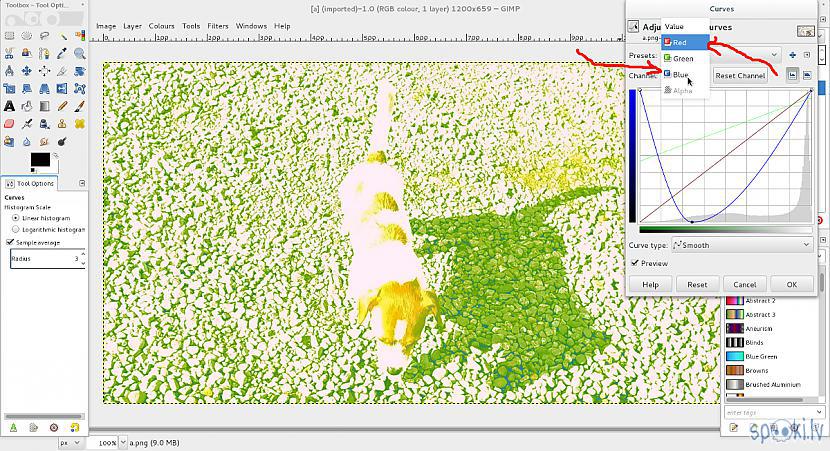The width and height of the screenshot is (830, 451).
Task: Select the Alignment tool
Action: 44,71
